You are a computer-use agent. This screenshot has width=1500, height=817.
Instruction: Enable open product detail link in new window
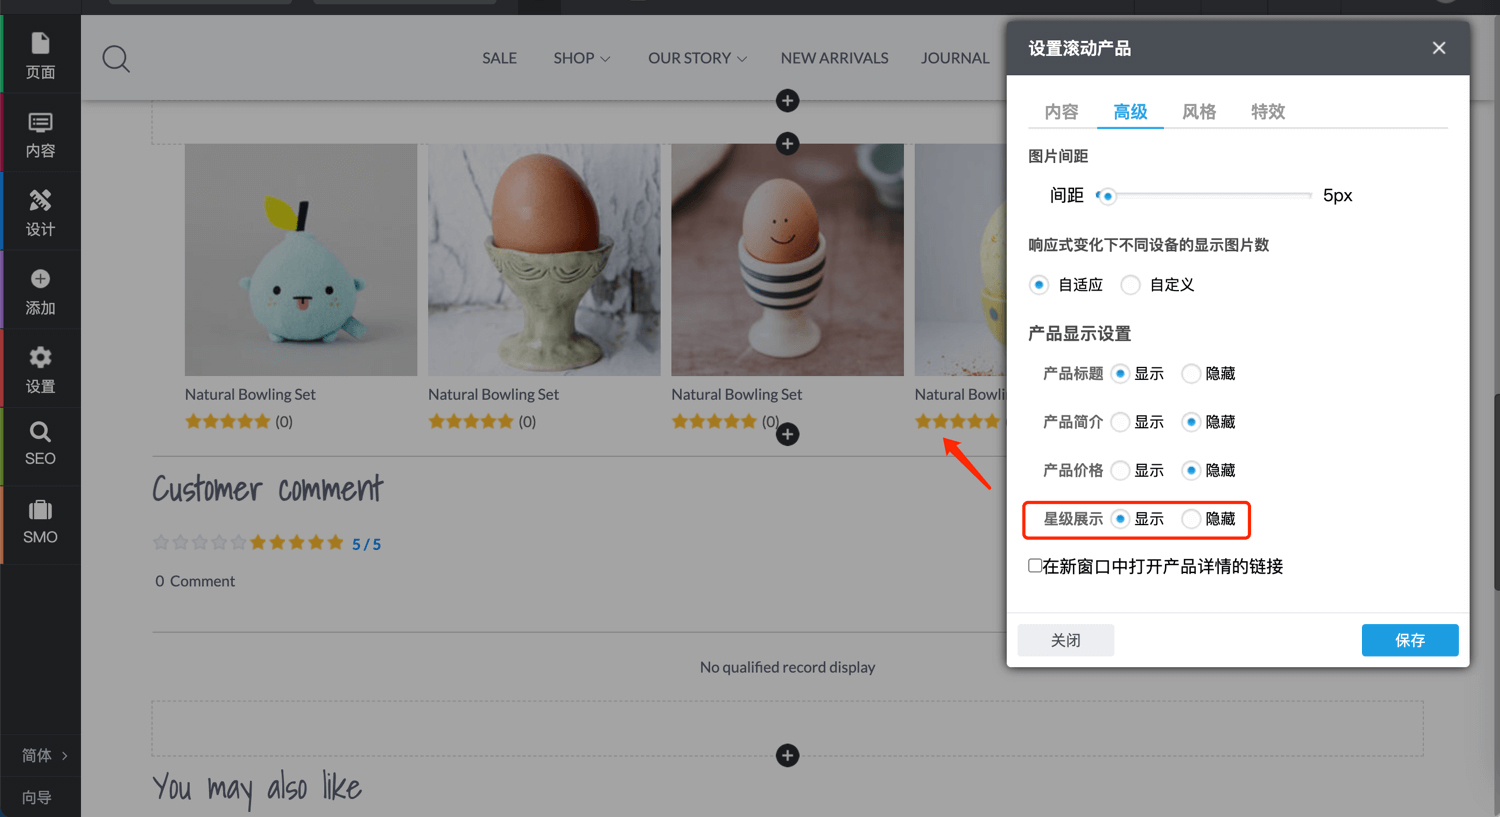tap(1035, 566)
